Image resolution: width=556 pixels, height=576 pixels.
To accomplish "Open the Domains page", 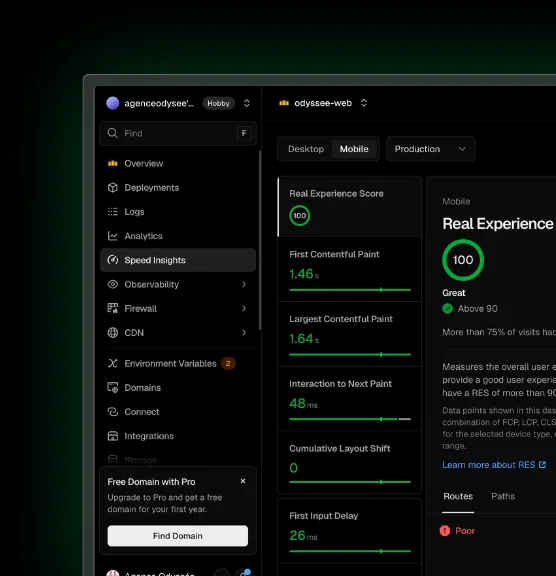I will [178, 388].
